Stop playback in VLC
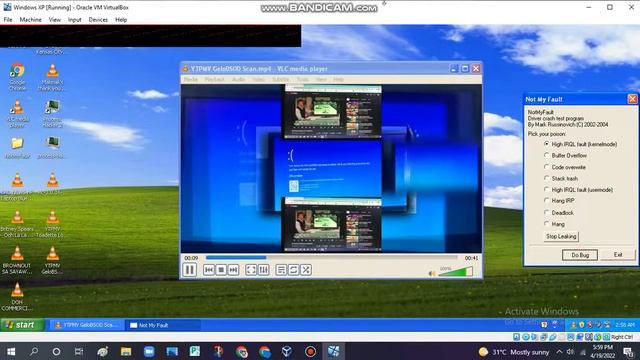This screenshot has width=640, height=360. (221, 270)
